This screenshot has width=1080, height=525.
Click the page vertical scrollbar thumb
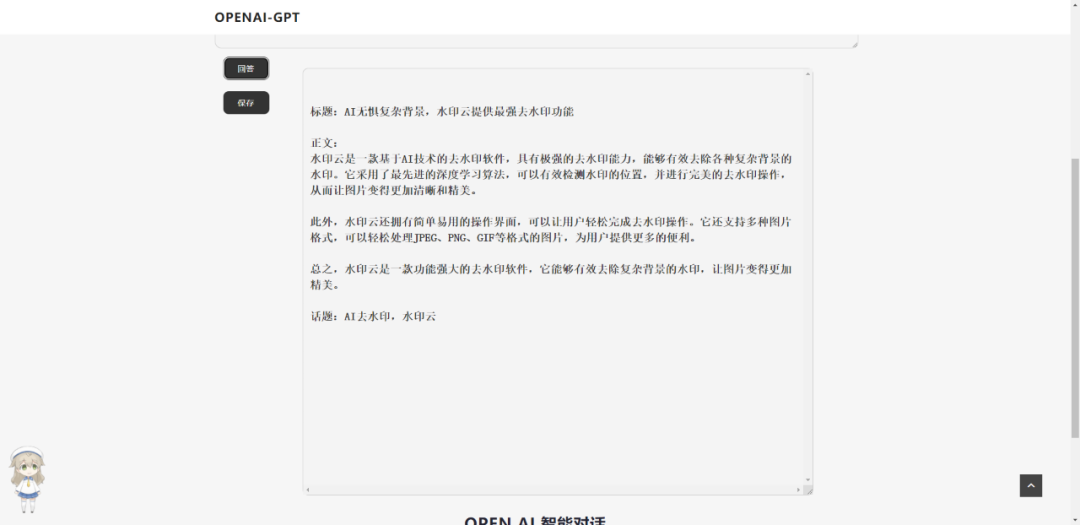tap(1075, 296)
